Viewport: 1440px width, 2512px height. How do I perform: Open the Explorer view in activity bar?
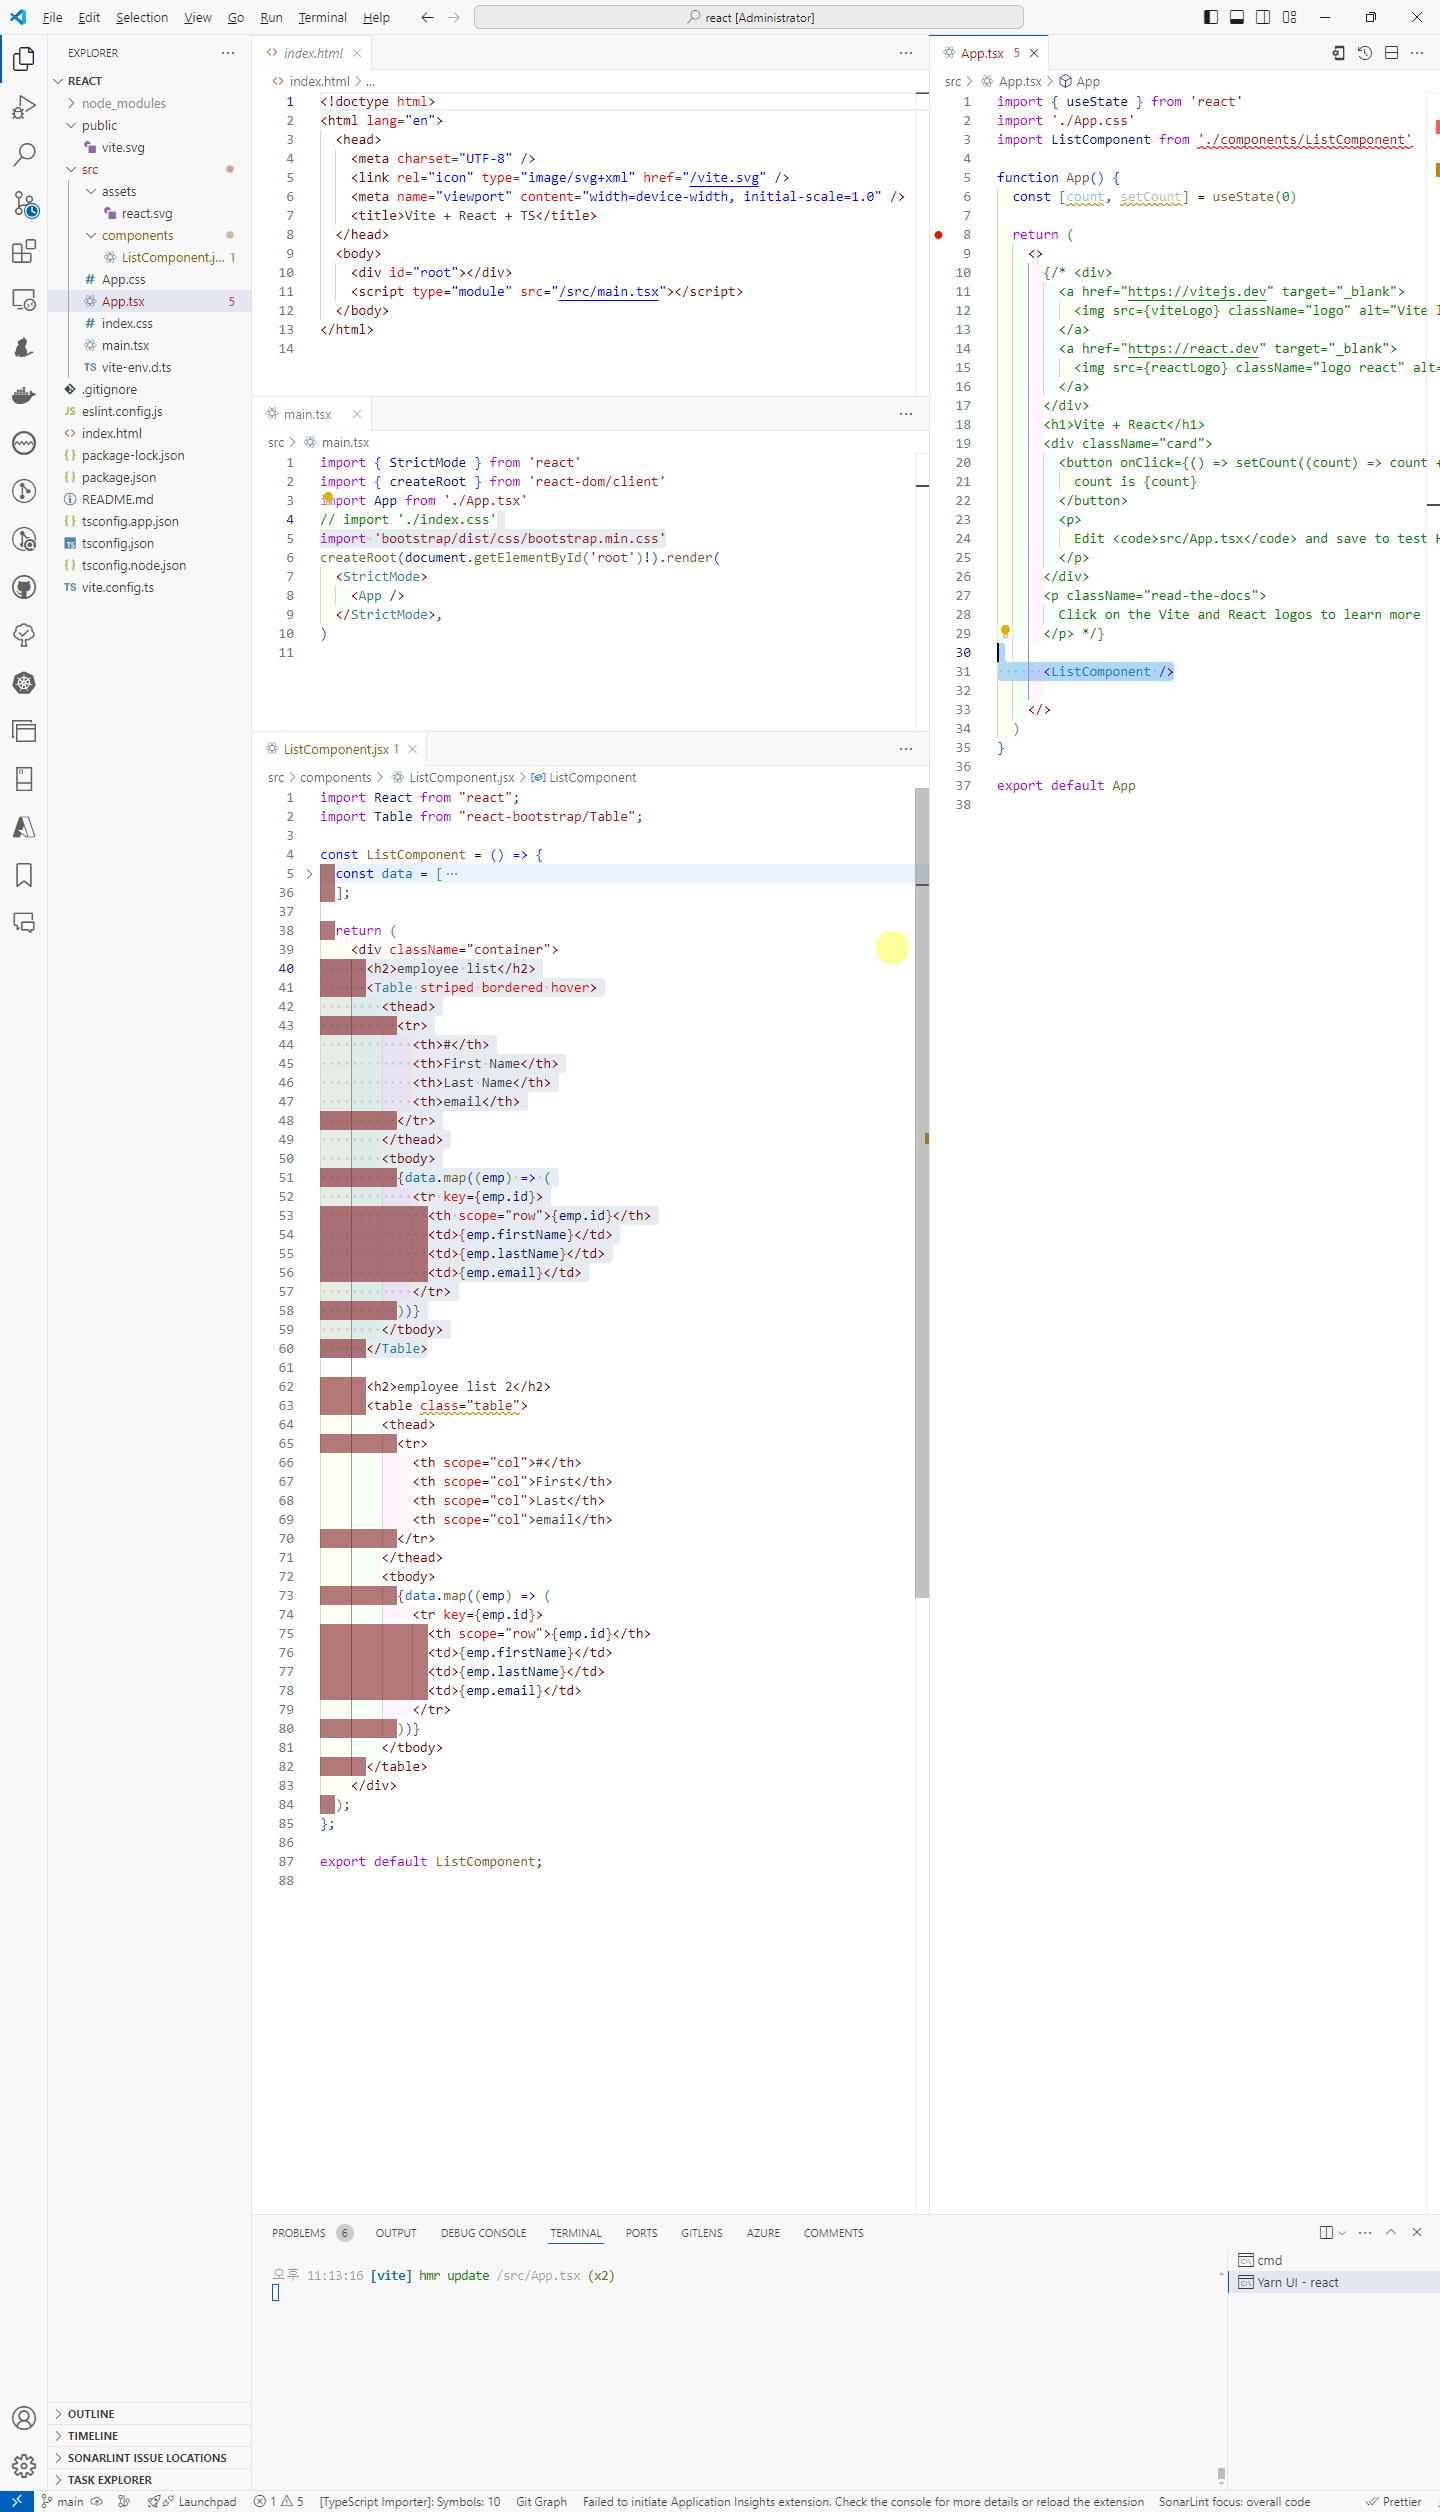click(24, 59)
